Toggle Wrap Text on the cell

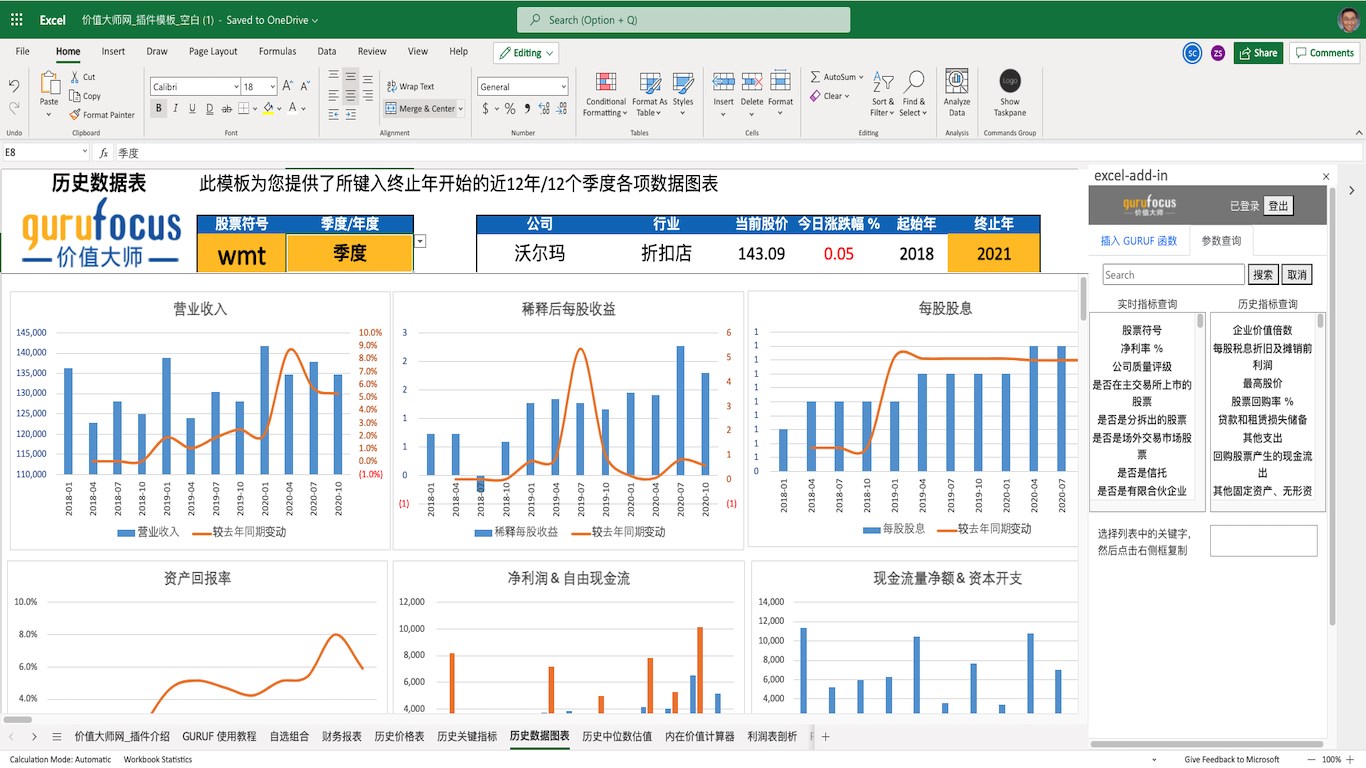click(x=409, y=87)
